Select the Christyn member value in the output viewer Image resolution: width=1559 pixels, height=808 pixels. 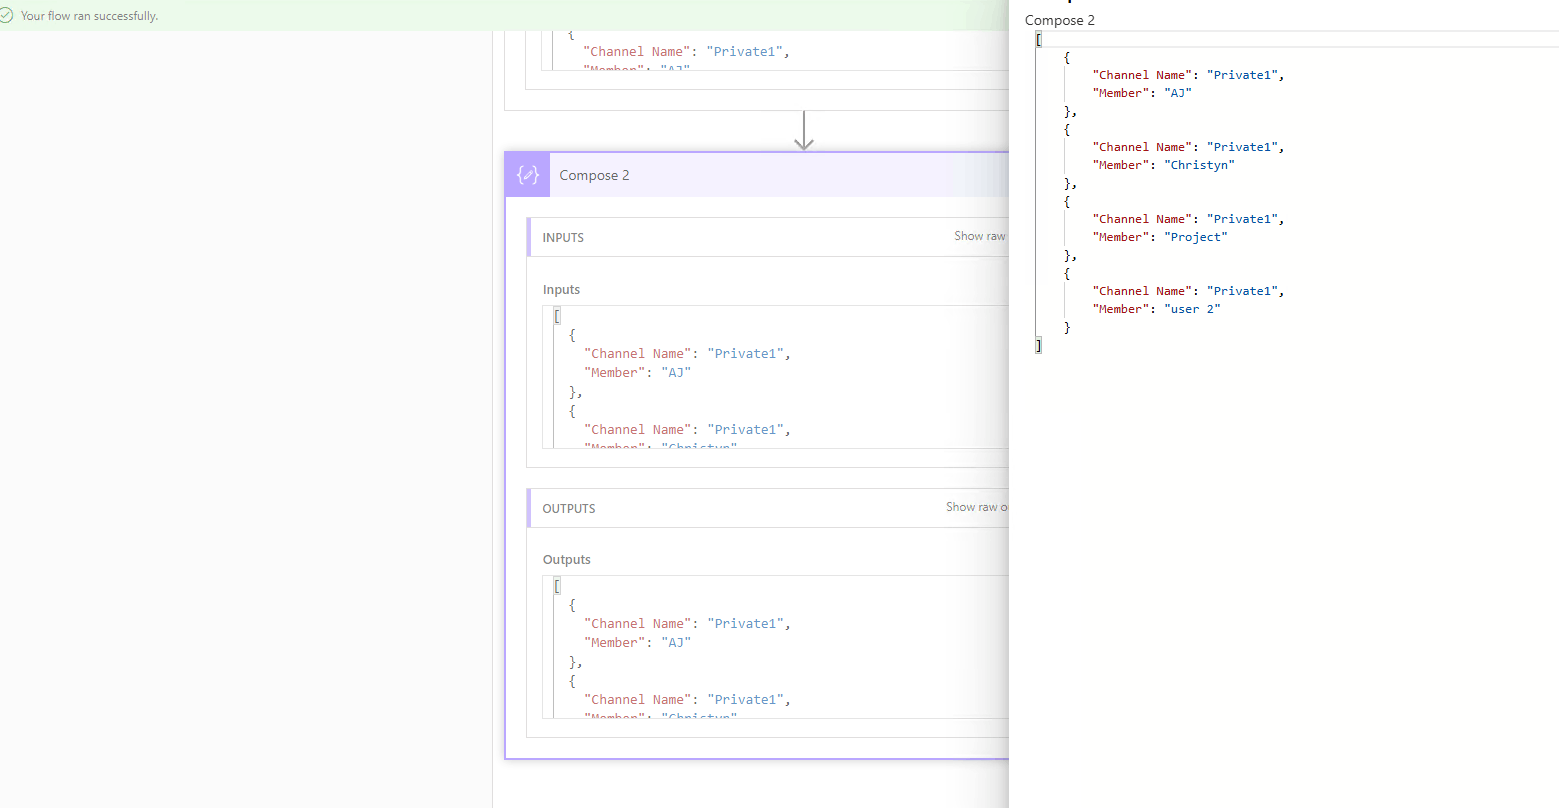click(1199, 164)
